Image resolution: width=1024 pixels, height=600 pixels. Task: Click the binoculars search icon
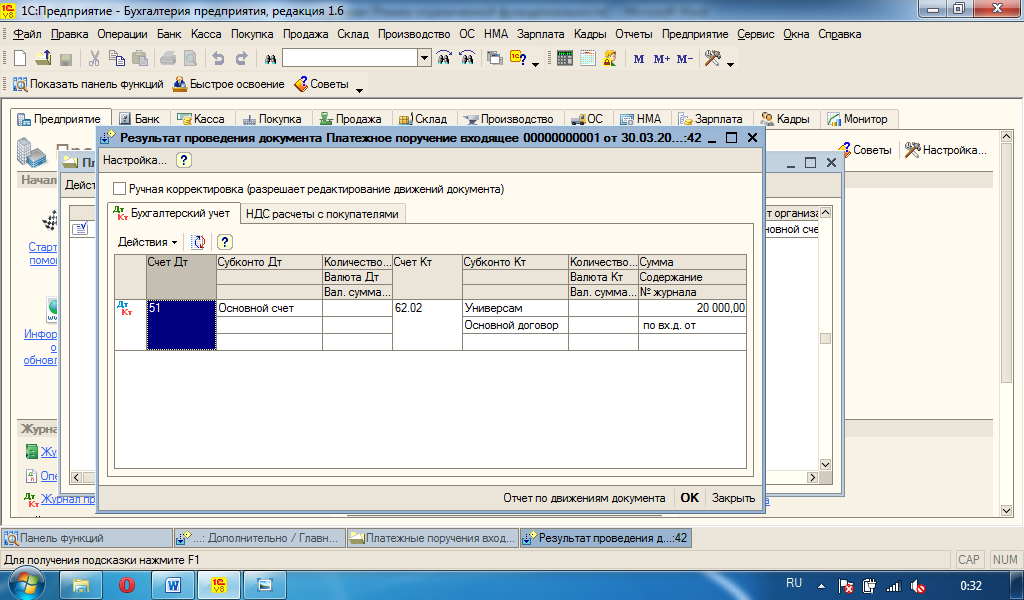tap(269, 59)
